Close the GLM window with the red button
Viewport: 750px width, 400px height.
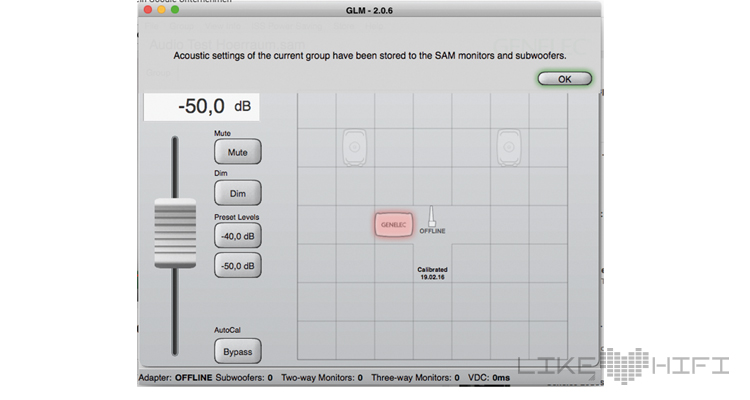(x=148, y=10)
